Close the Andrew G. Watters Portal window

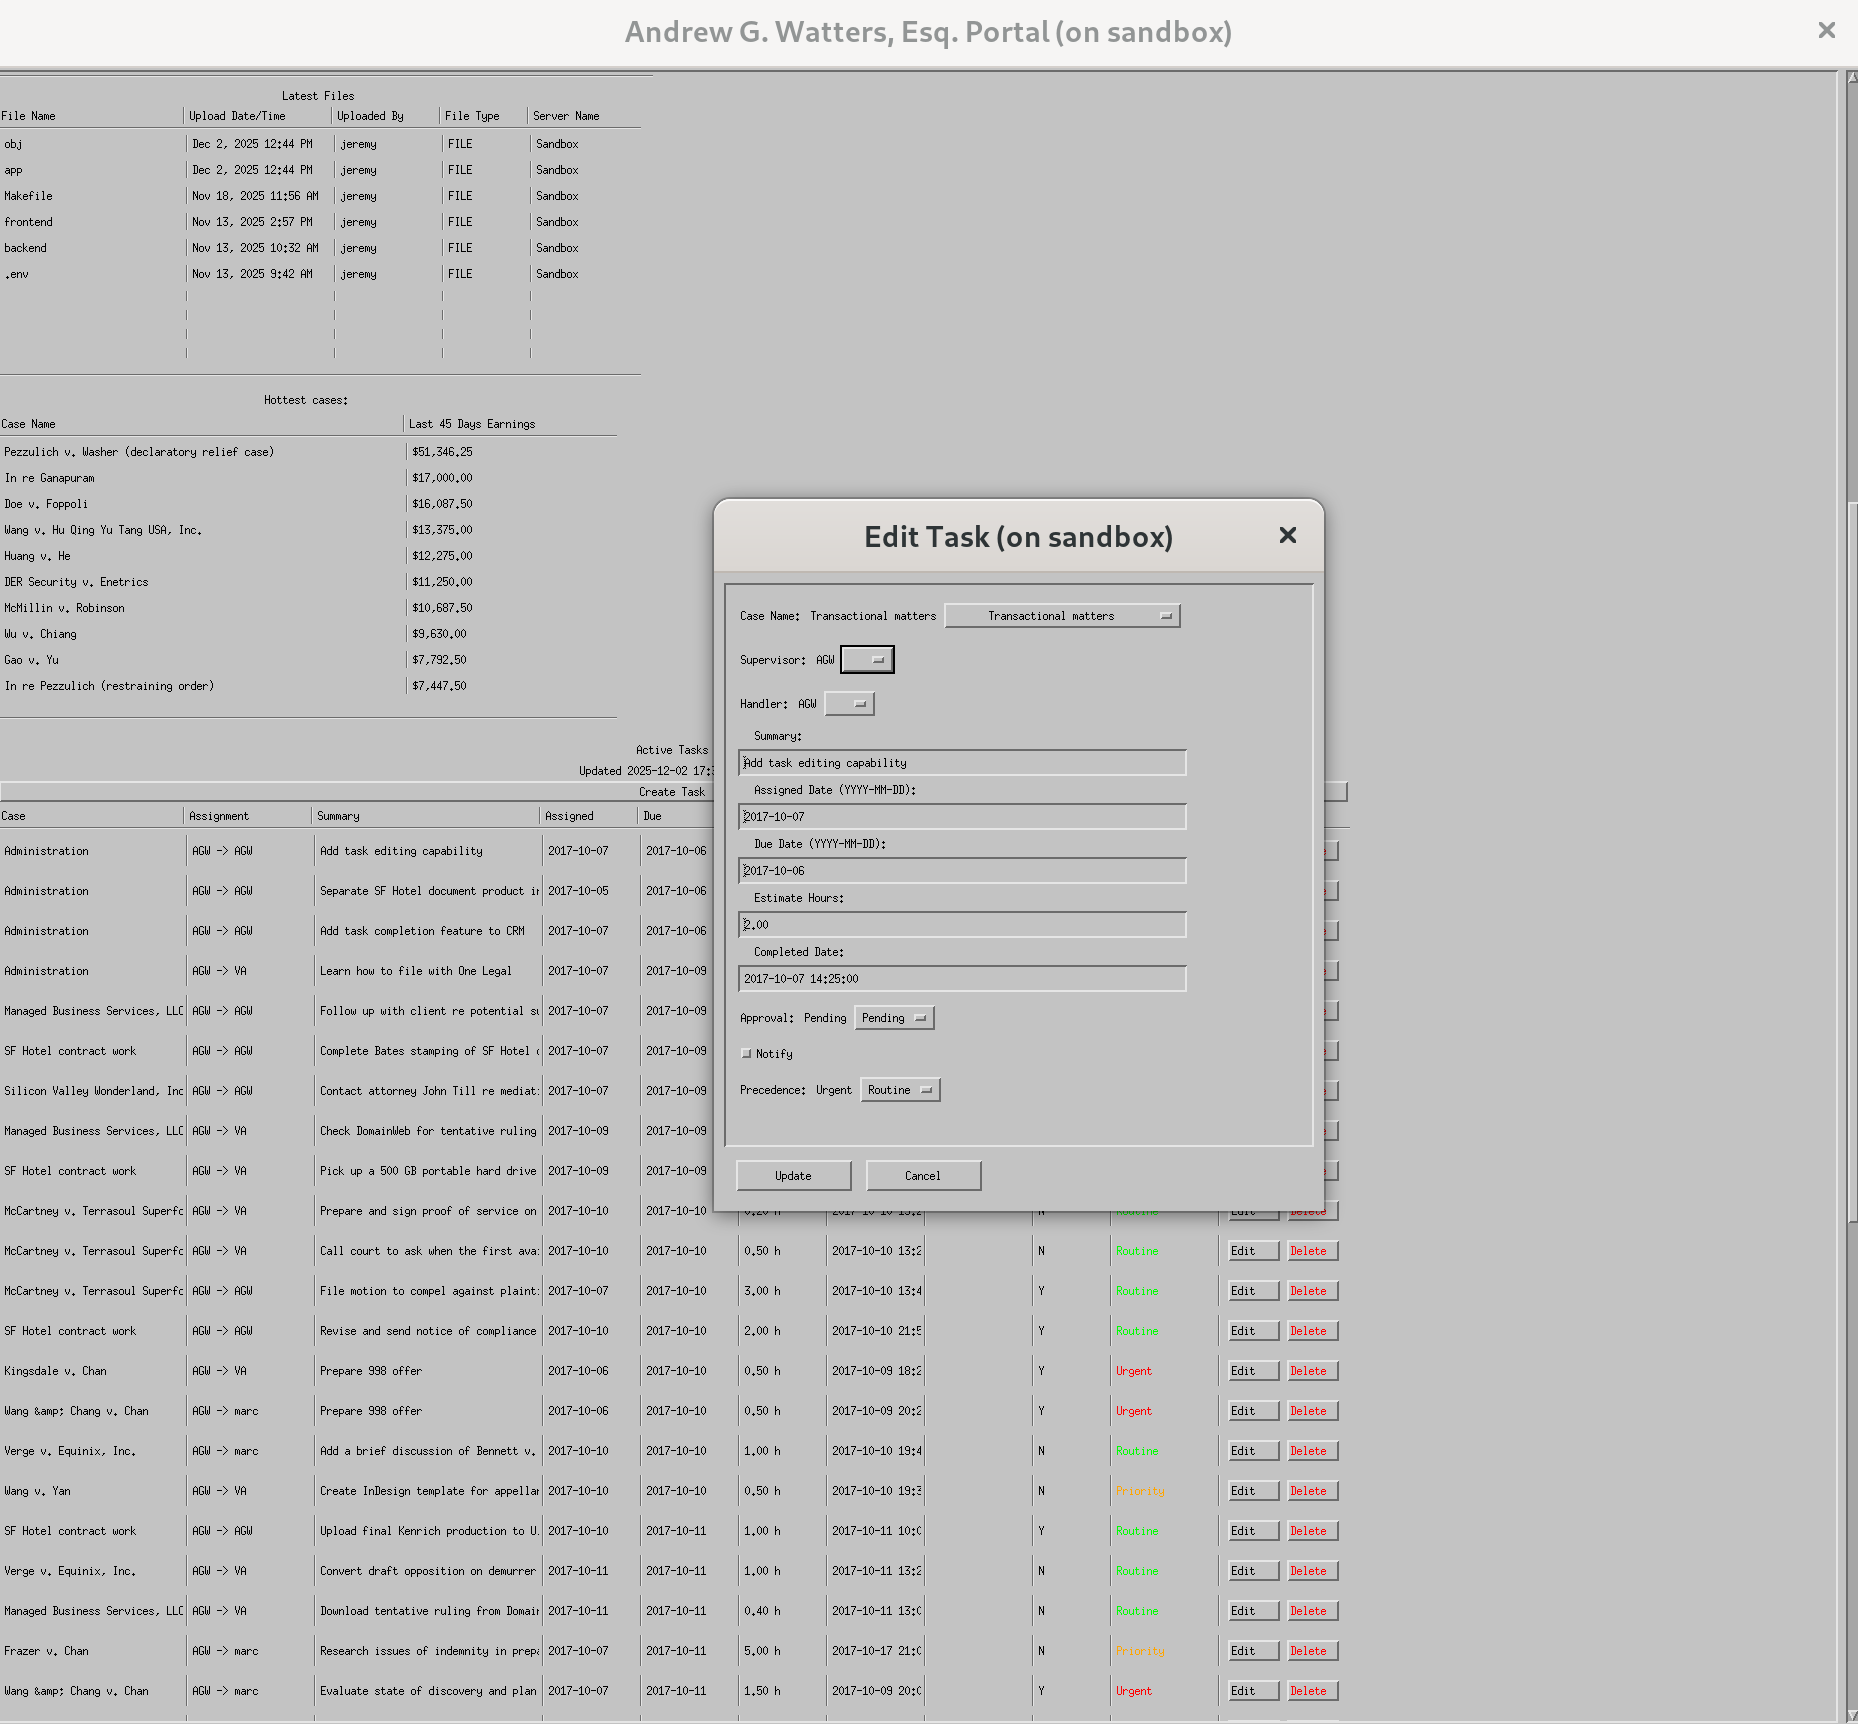tap(1826, 31)
